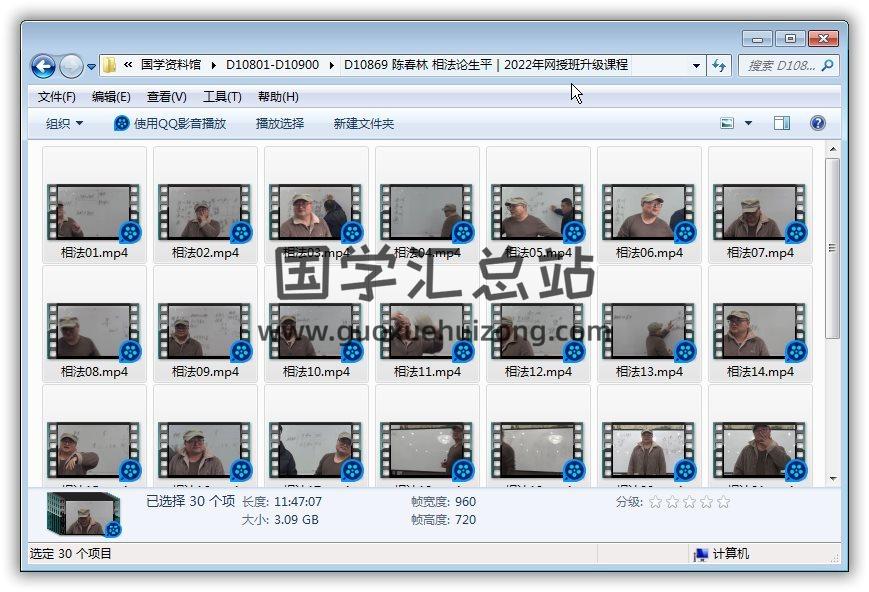Open the recent pages dropdown arrow
869x592 pixels.
[x=91, y=67]
